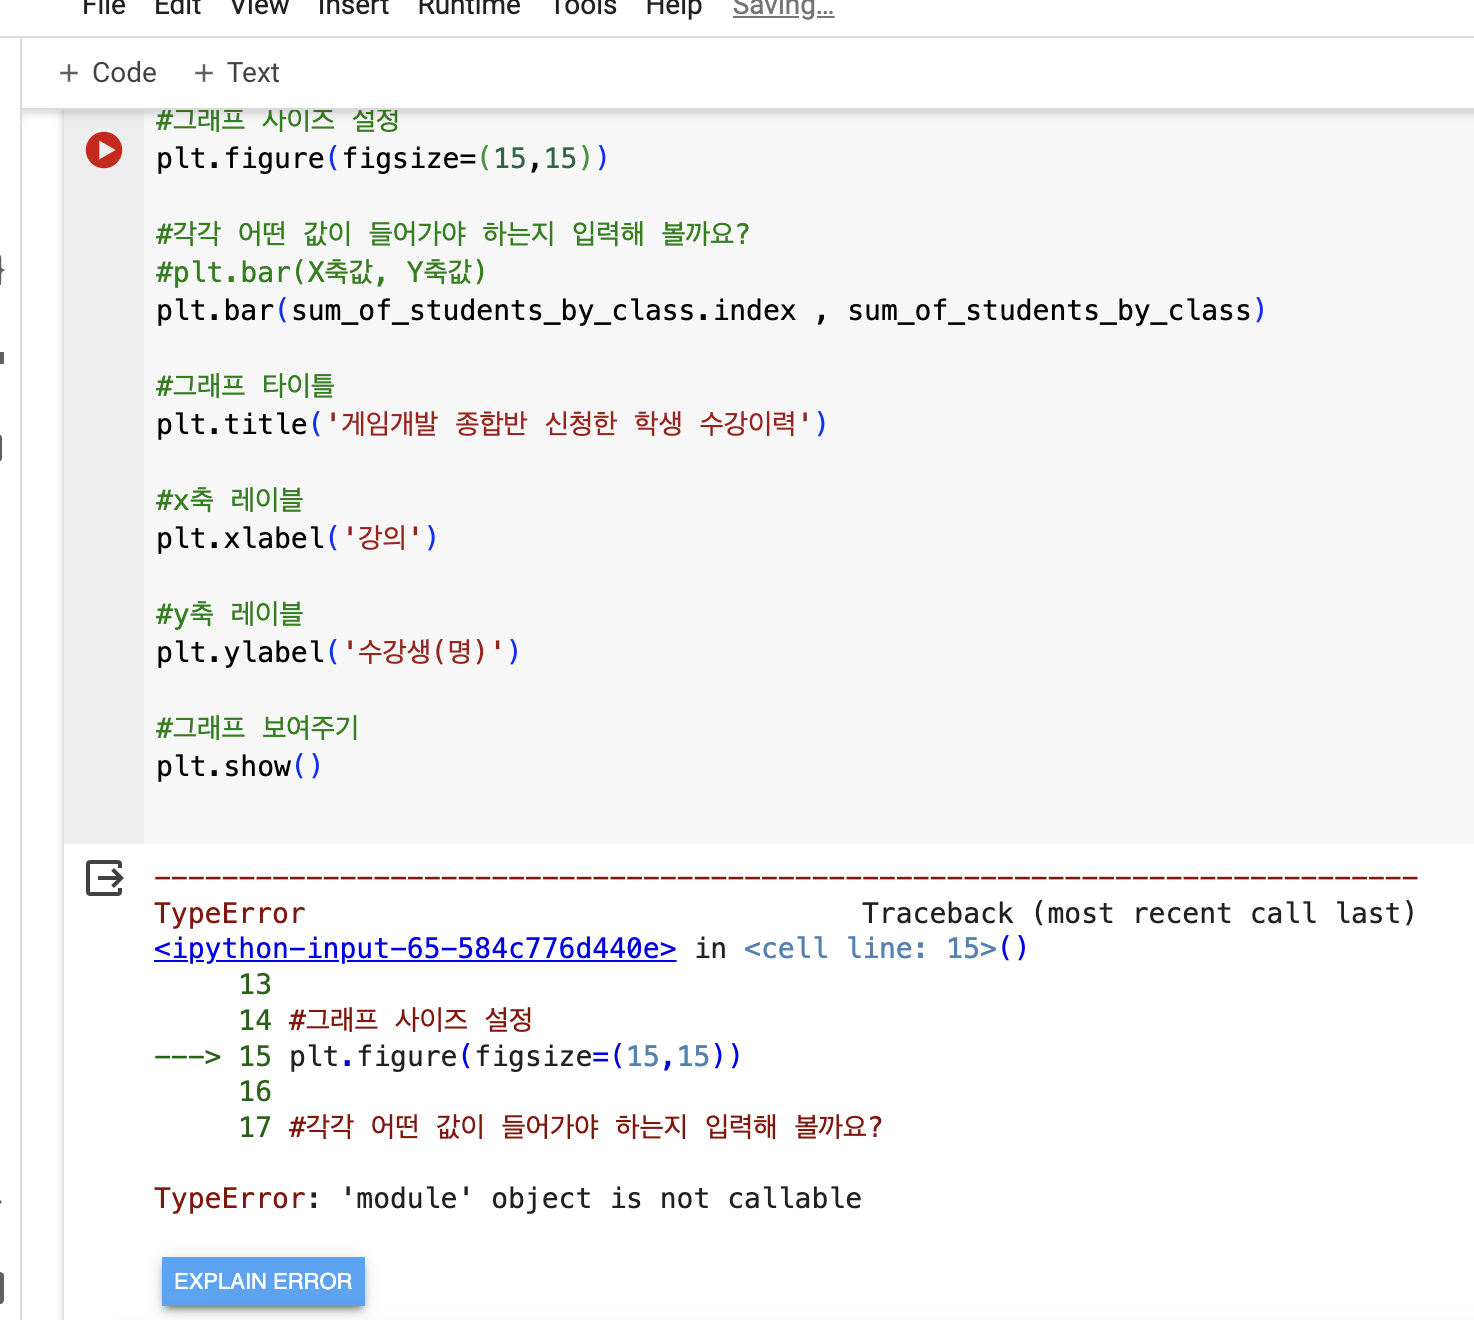1474x1320 pixels.
Task: Click the comment '#그래프 타이틀'
Action: 245,386
